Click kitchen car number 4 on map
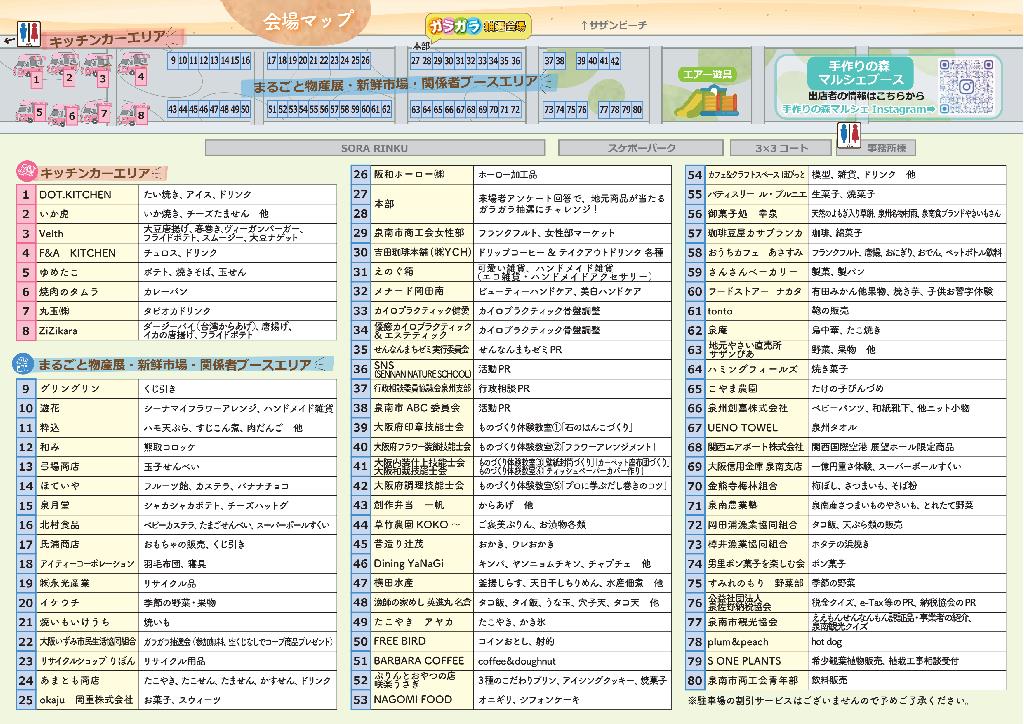The image size is (1024, 724). coord(141,75)
